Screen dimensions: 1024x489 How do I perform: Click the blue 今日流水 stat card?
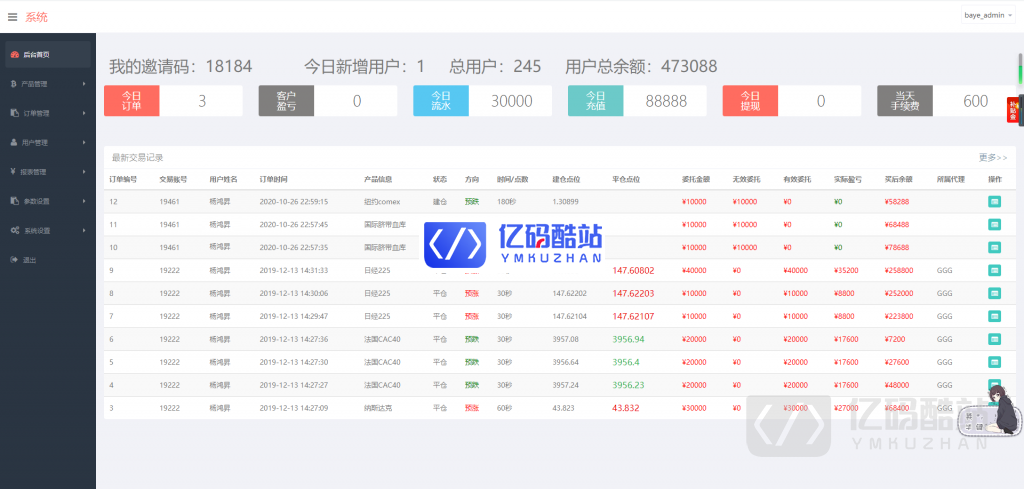pyautogui.click(x=483, y=101)
